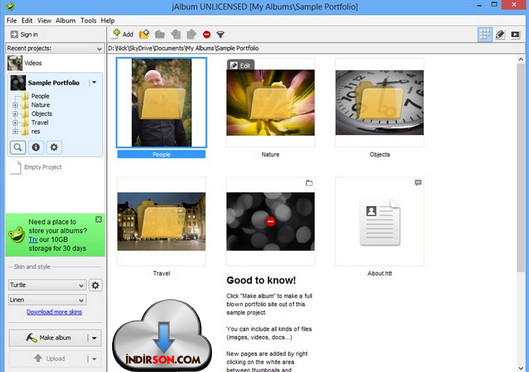Click the search magnifier icon
This screenshot has width=529, height=372.
pos(18,147)
